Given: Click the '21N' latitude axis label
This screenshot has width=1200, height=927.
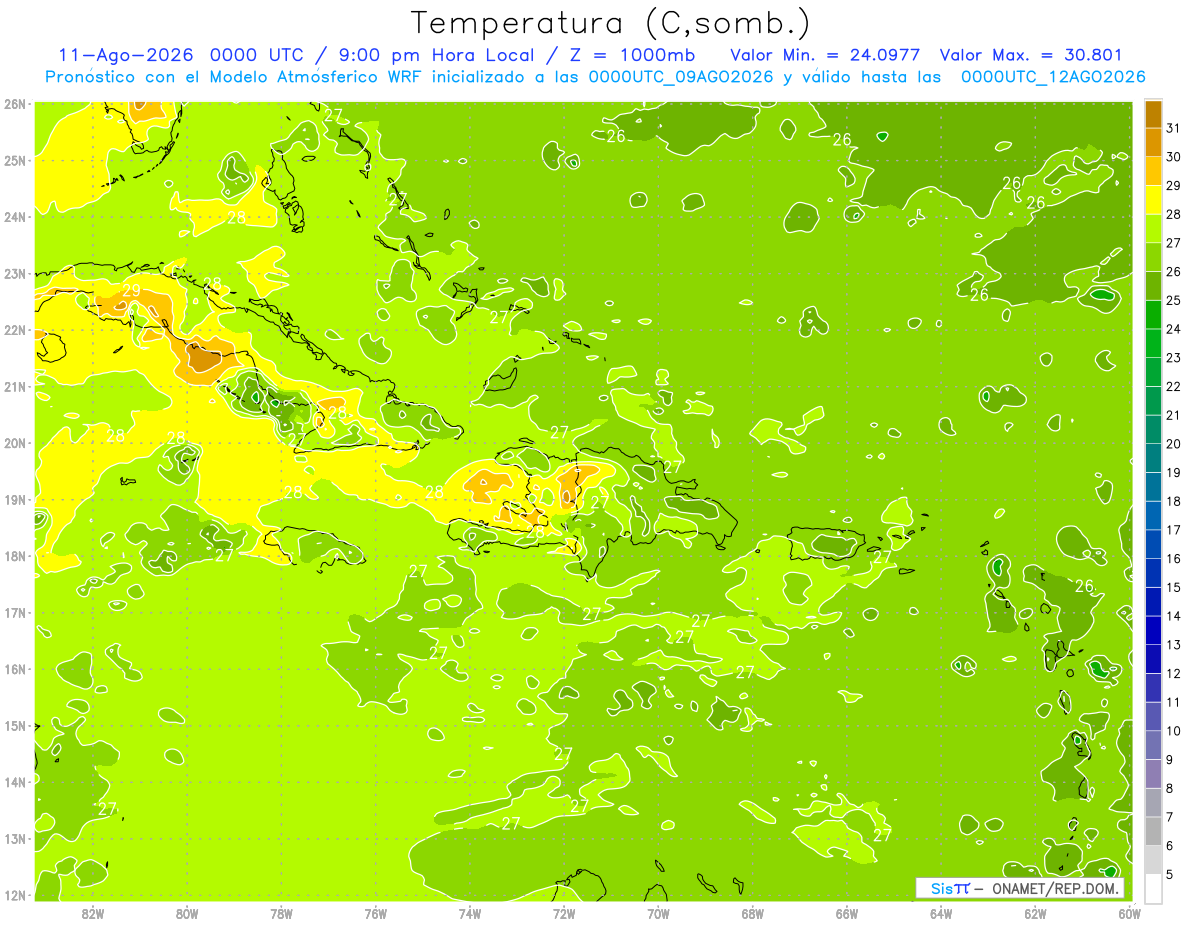Looking at the screenshot, I should pyautogui.click(x=15, y=386).
